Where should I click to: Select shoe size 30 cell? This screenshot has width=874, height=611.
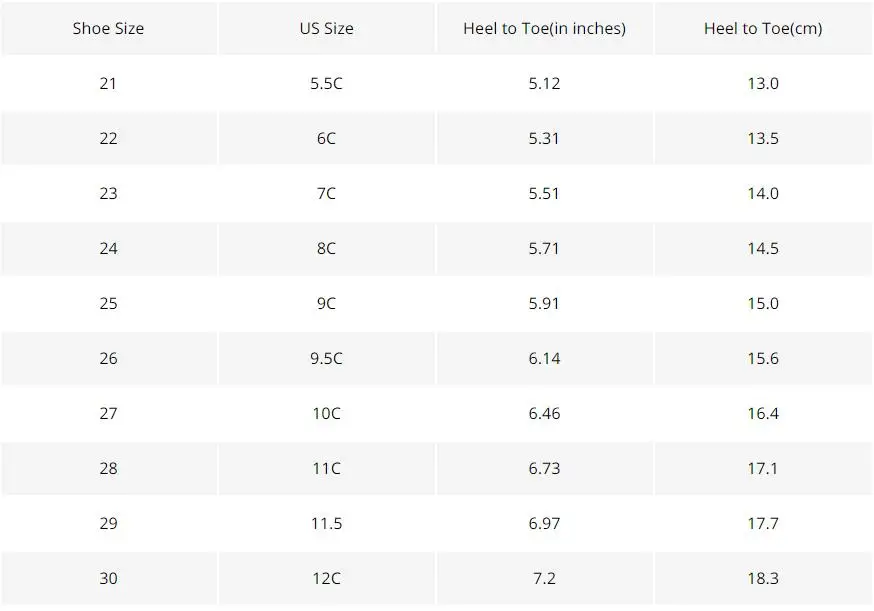[108, 578]
